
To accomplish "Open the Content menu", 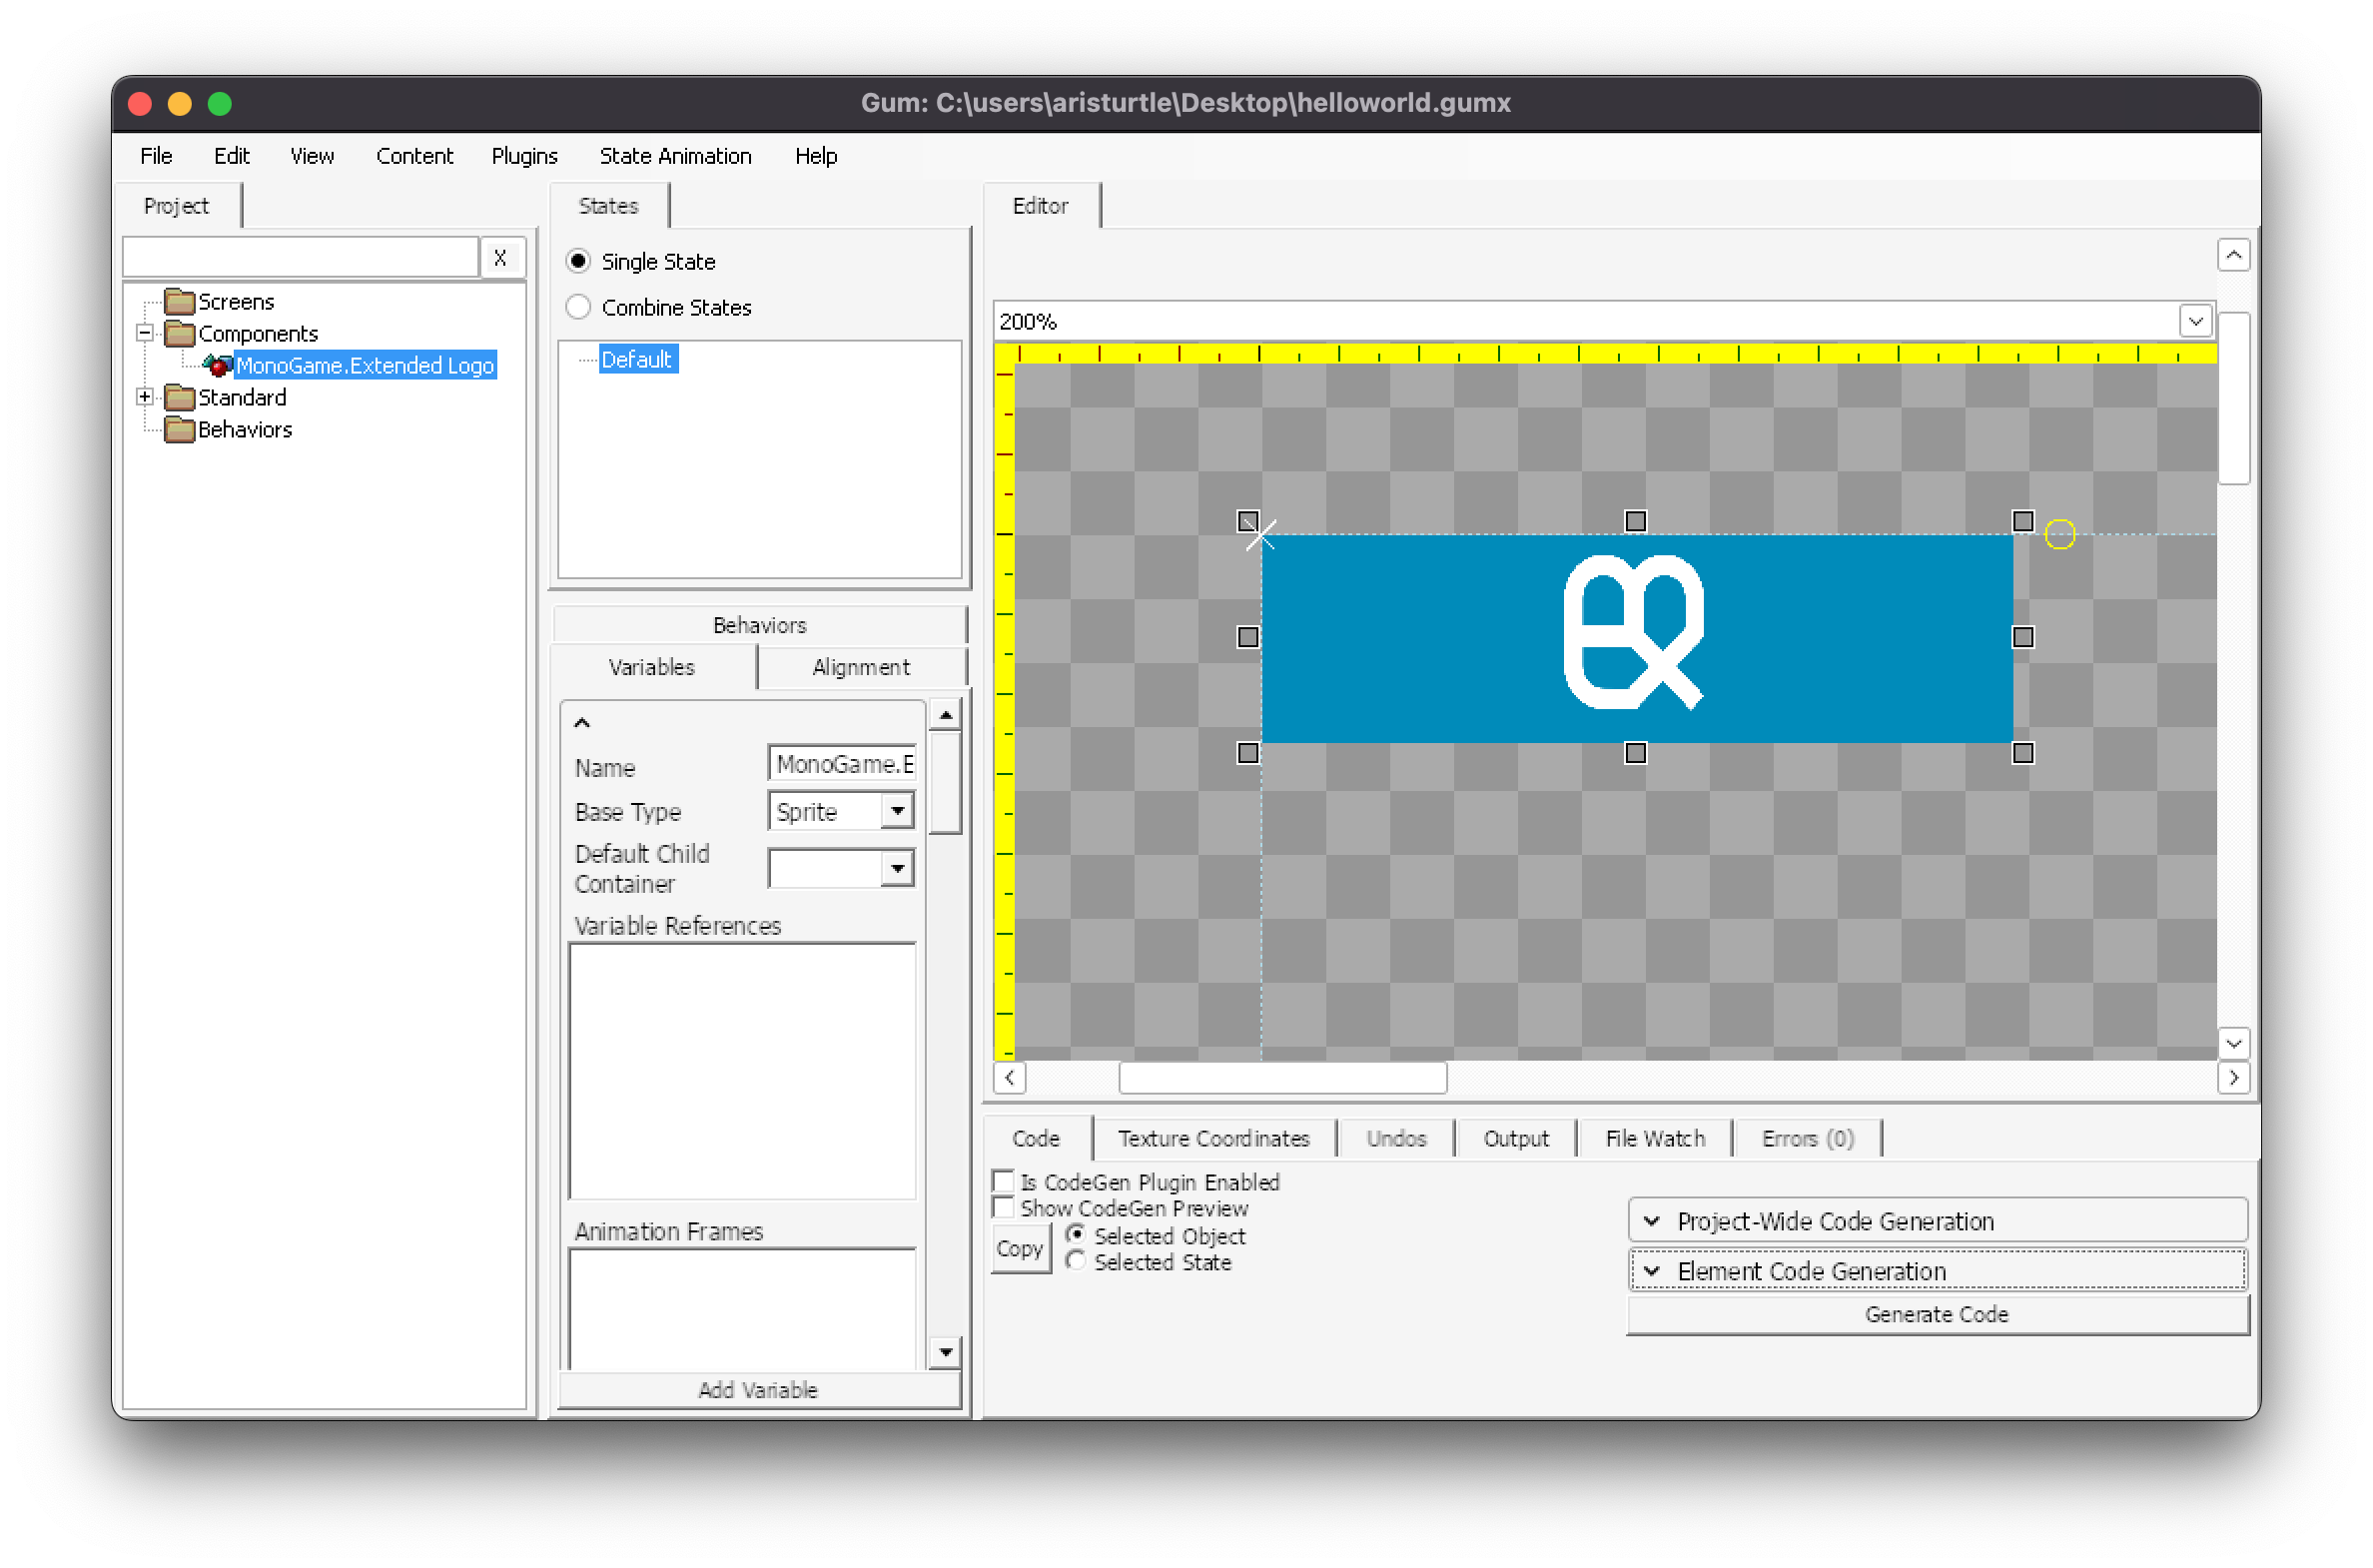I will [414, 156].
